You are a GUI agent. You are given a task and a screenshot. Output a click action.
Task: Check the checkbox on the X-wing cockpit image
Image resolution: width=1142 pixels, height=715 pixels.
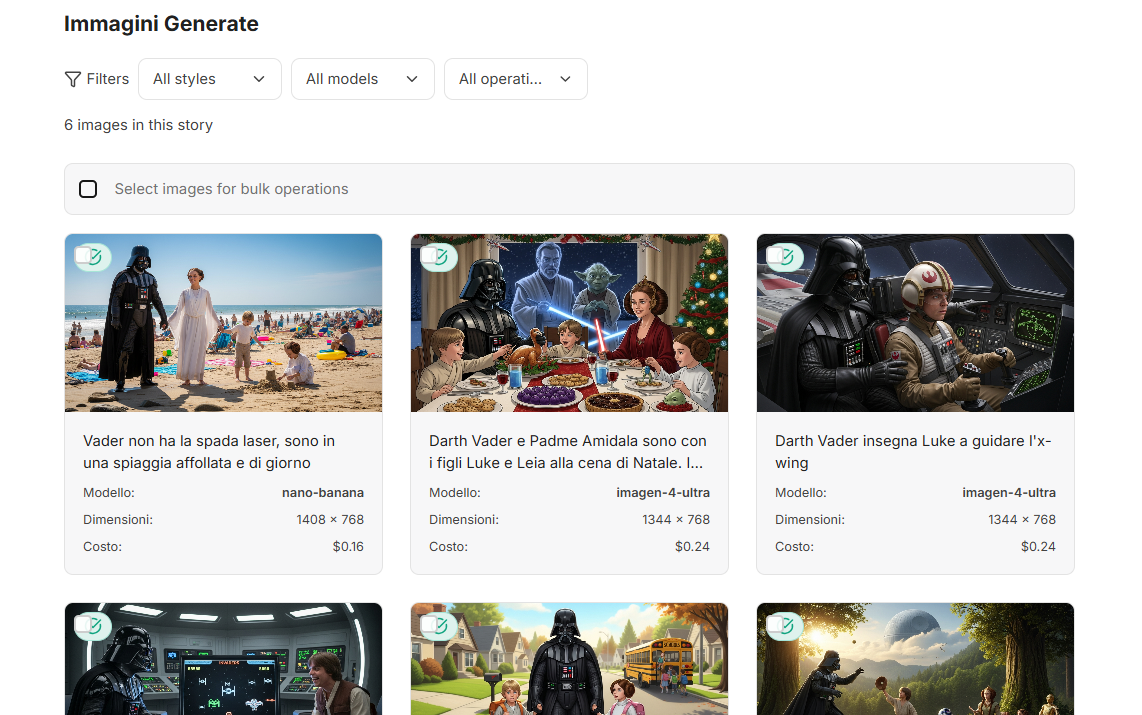774,256
